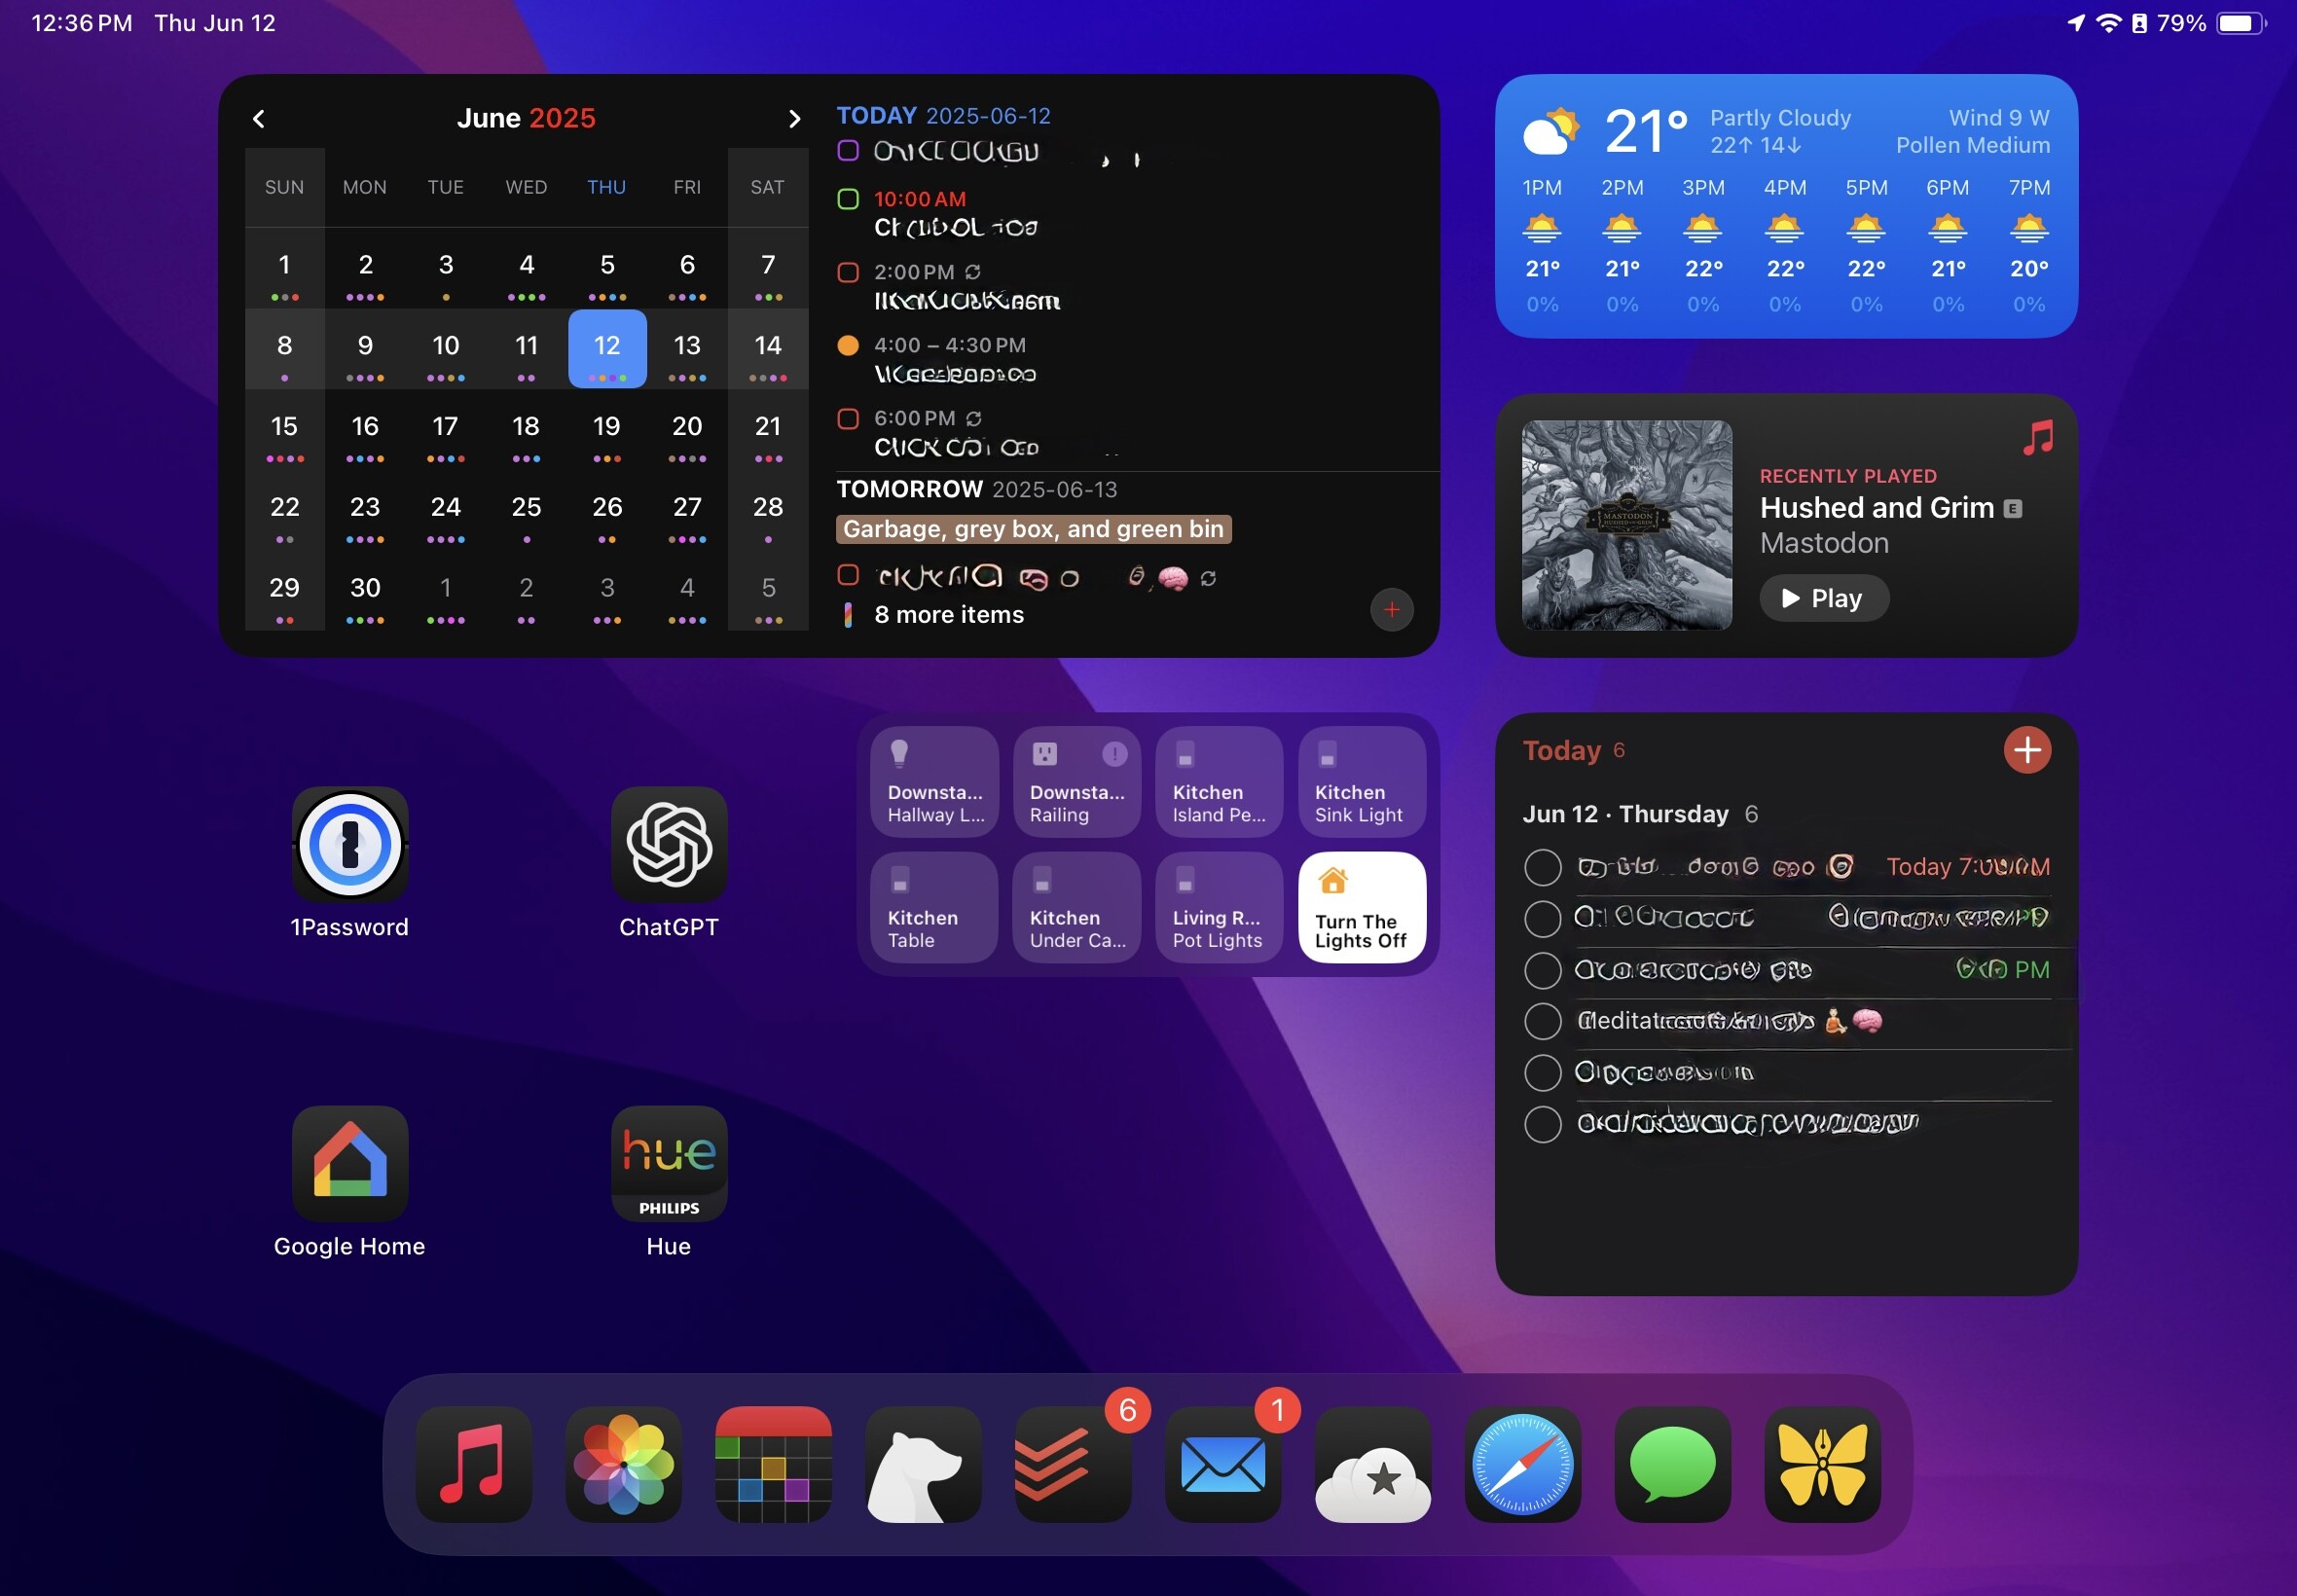Open Apple Music in the dock

[x=474, y=1464]
